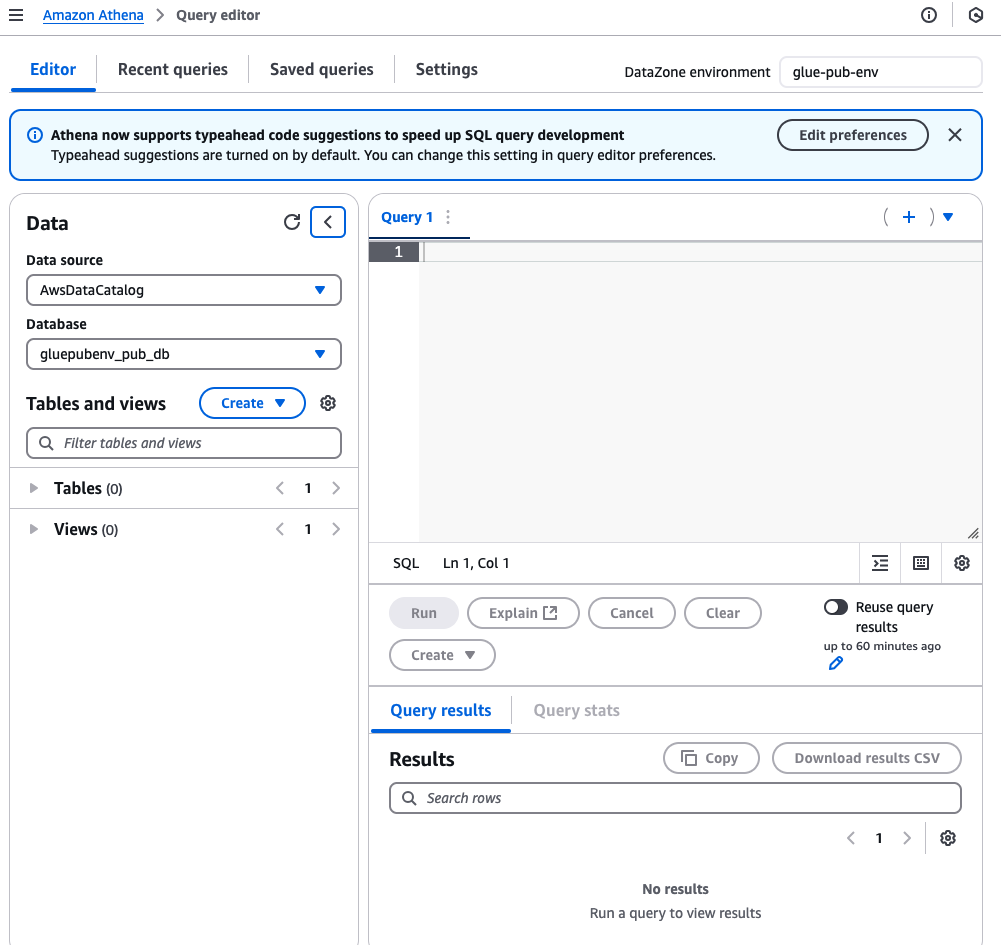Click the format query indent icon
Image resolution: width=1001 pixels, height=945 pixels.
click(x=880, y=563)
